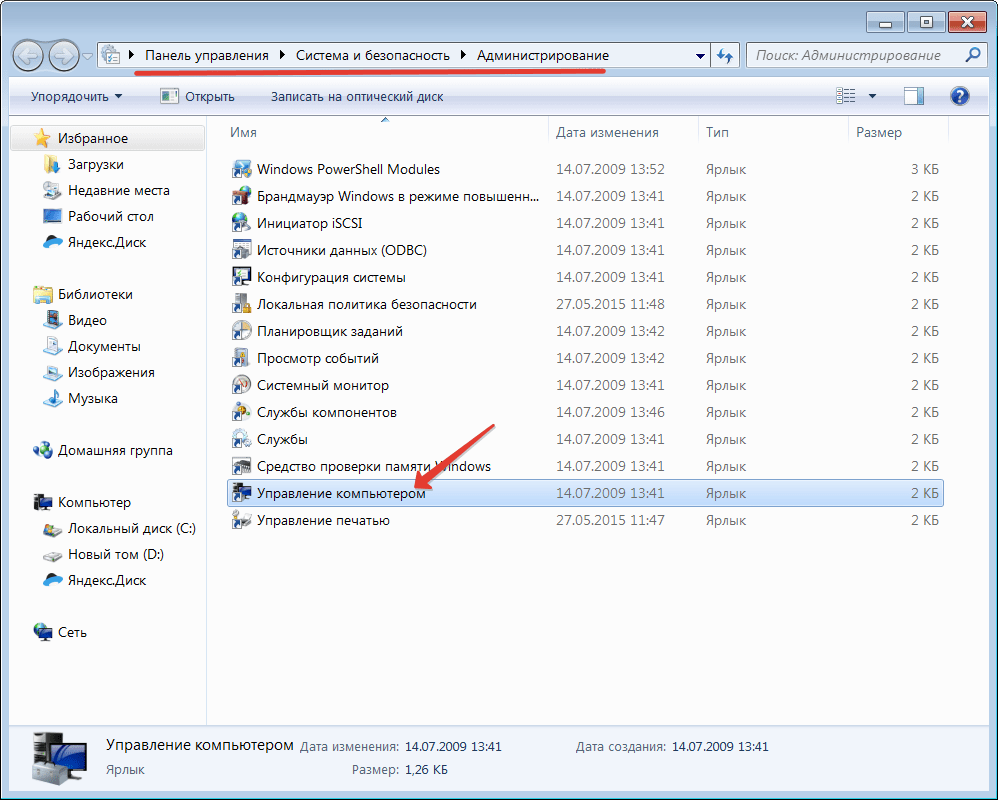Screen dimensions: 998x800
Task: Sort by Дата изменения column header
Action: (607, 132)
